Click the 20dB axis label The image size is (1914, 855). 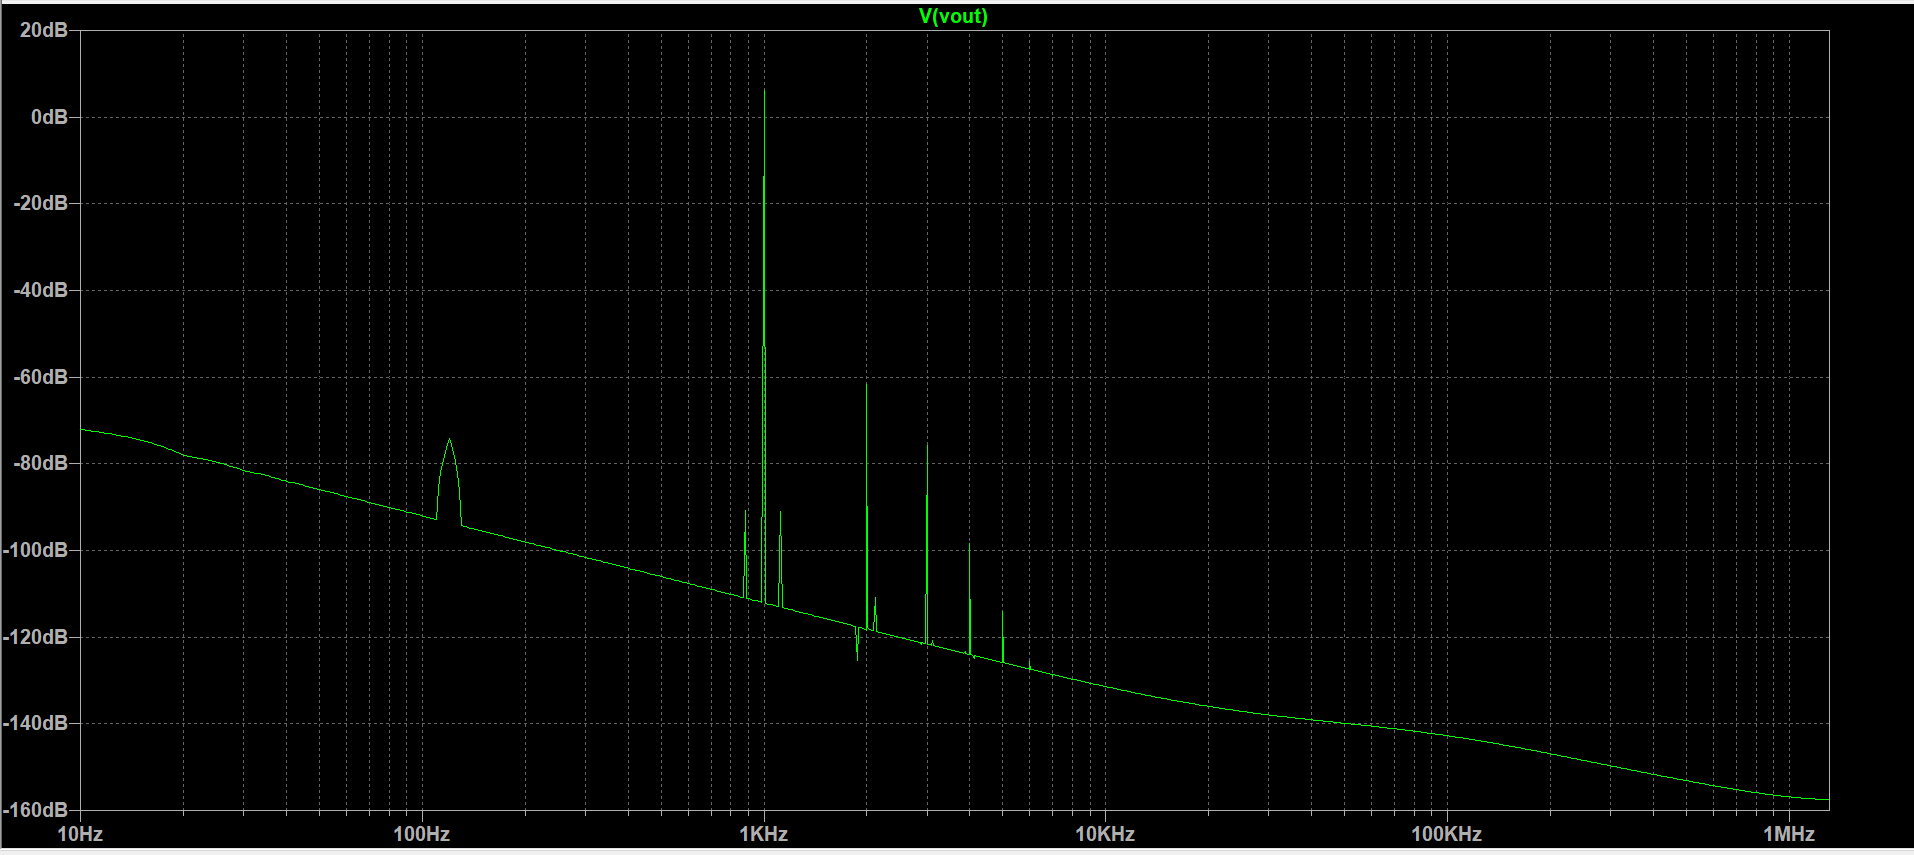tap(44, 30)
